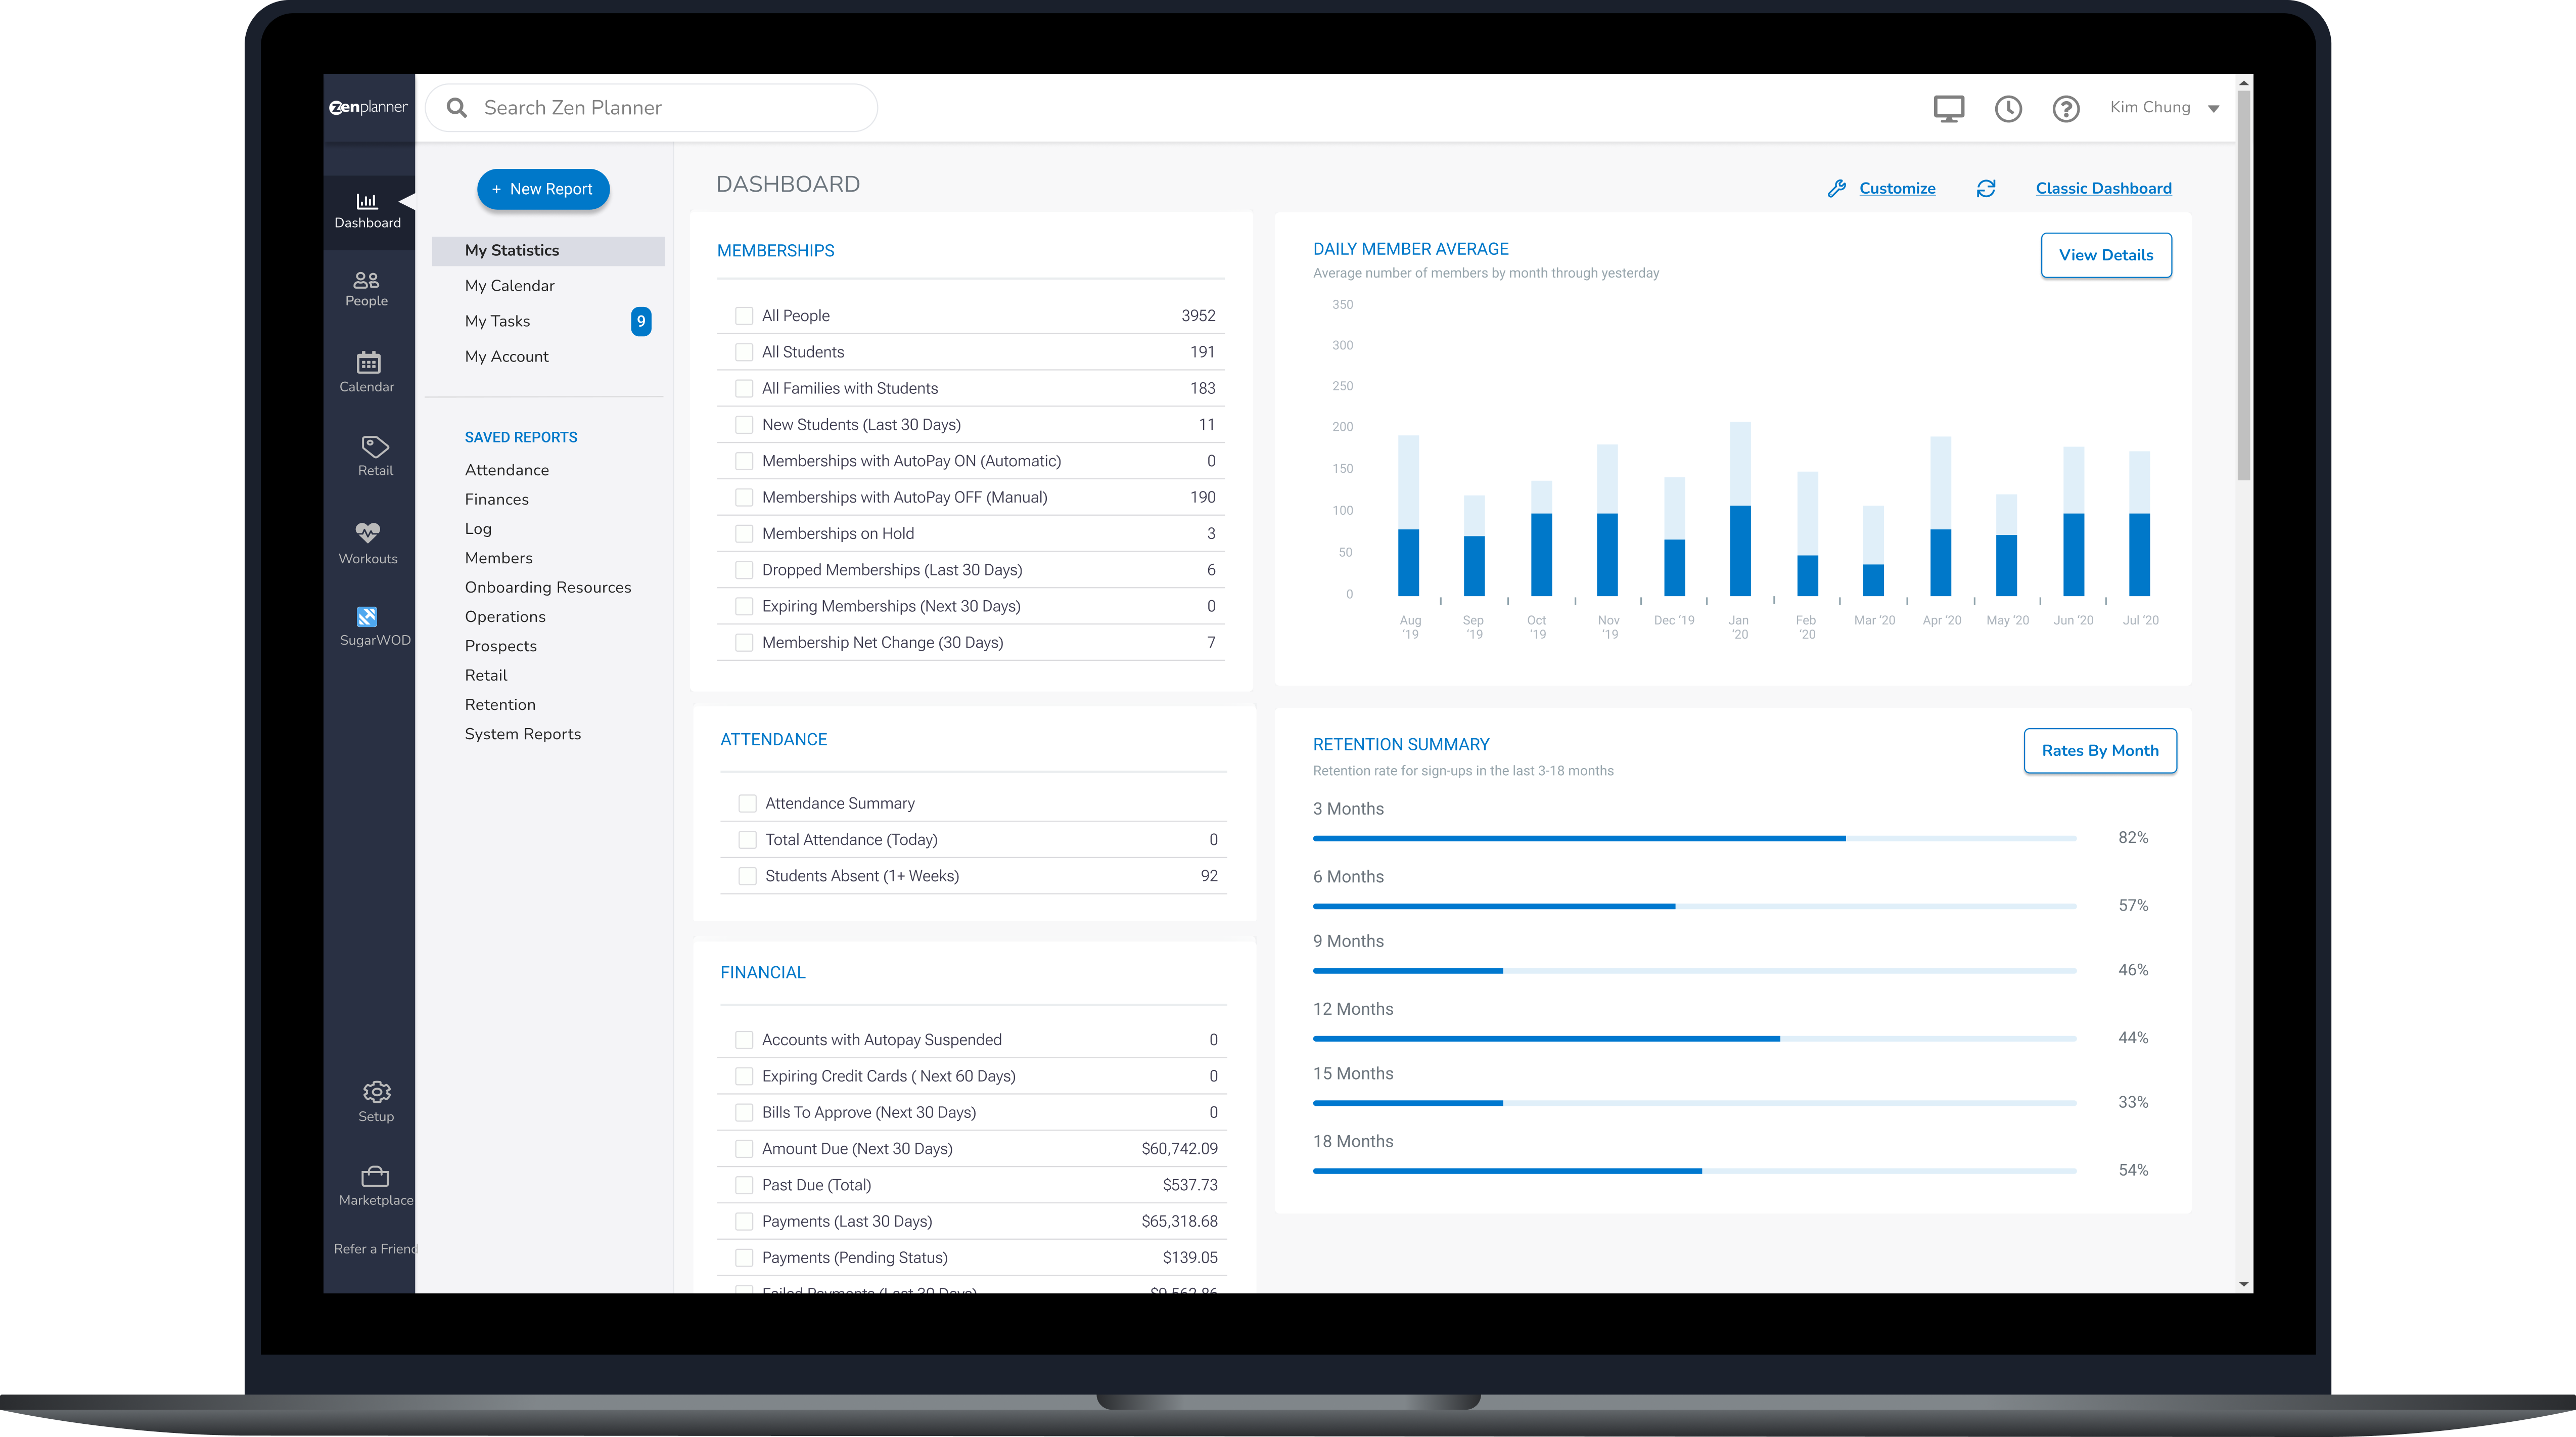Select the People icon in the sidebar
The width and height of the screenshot is (2576, 1437).
(367, 289)
